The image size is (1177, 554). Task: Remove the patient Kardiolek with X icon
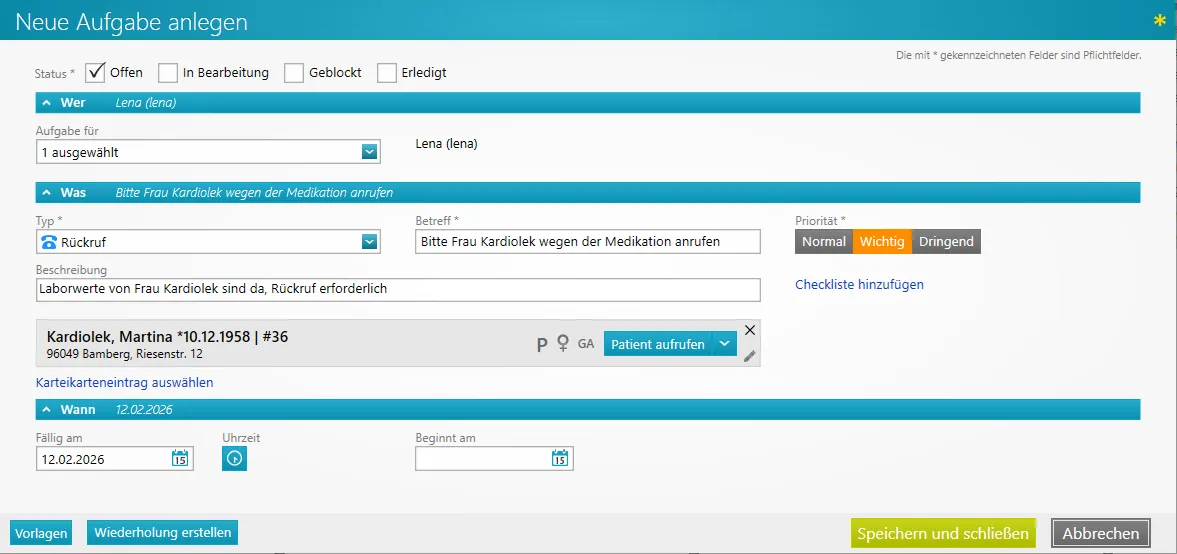[x=750, y=330]
